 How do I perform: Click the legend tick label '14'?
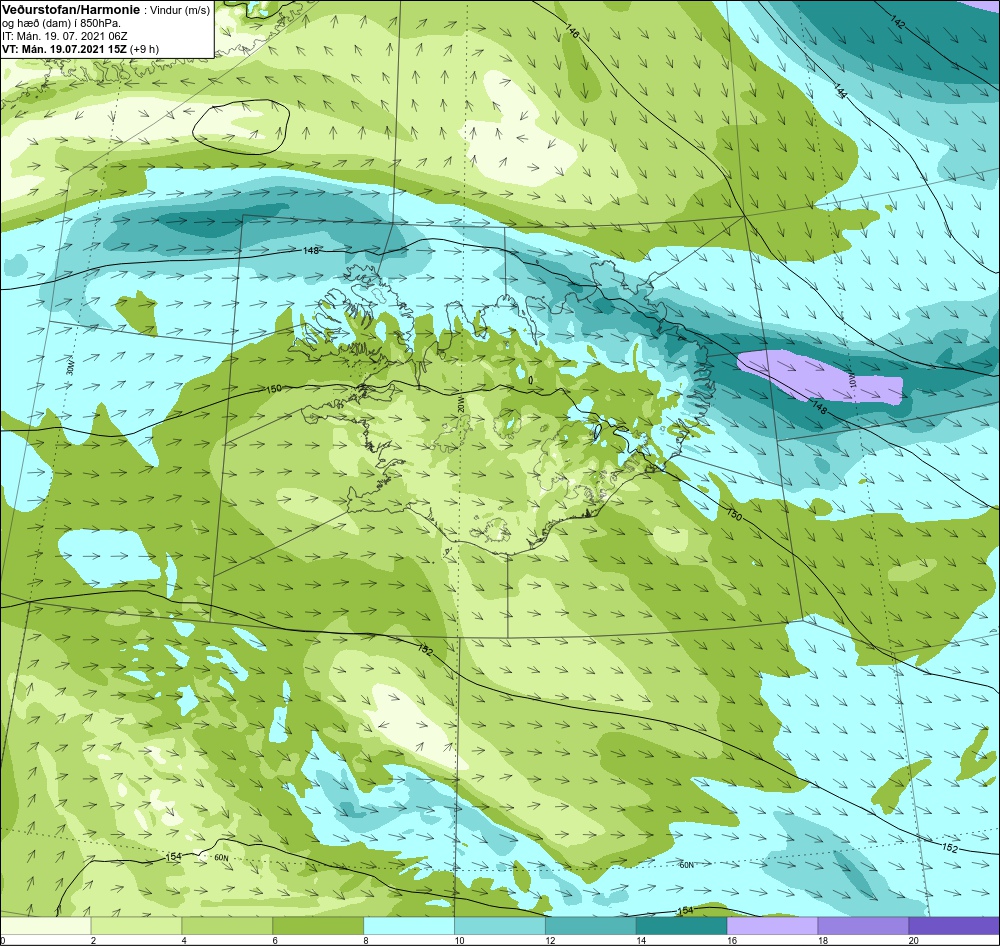tap(641, 940)
